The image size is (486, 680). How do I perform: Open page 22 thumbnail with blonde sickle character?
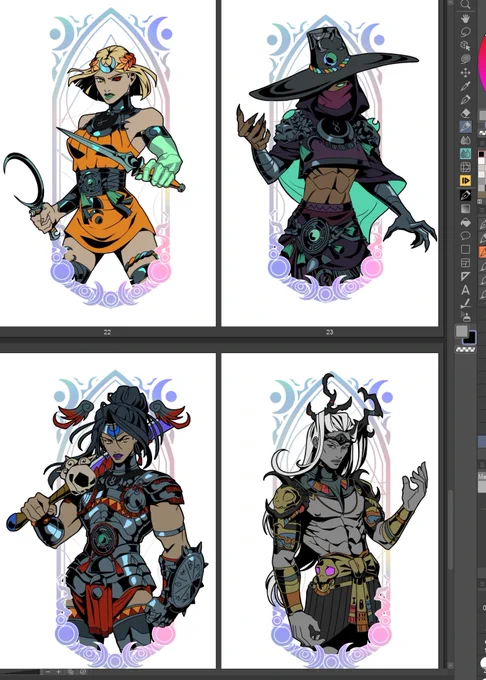pos(108,163)
